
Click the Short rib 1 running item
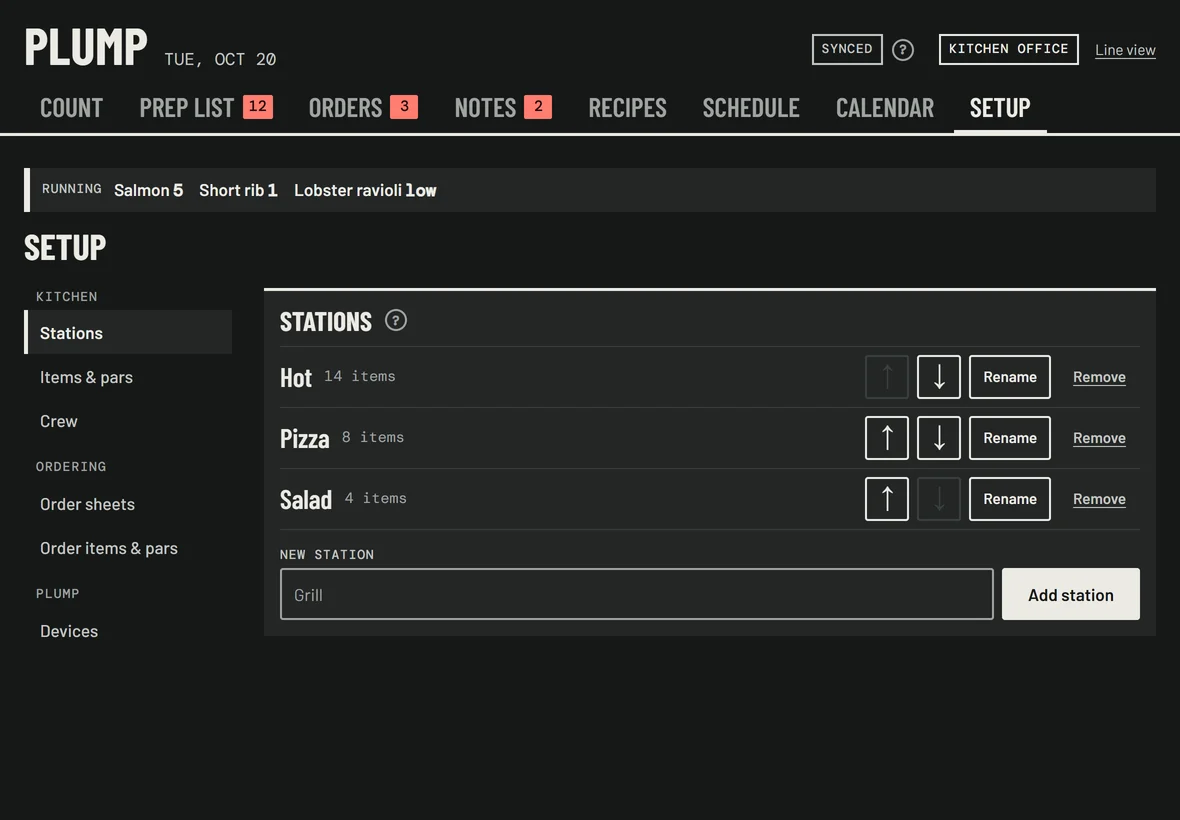click(x=238, y=190)
